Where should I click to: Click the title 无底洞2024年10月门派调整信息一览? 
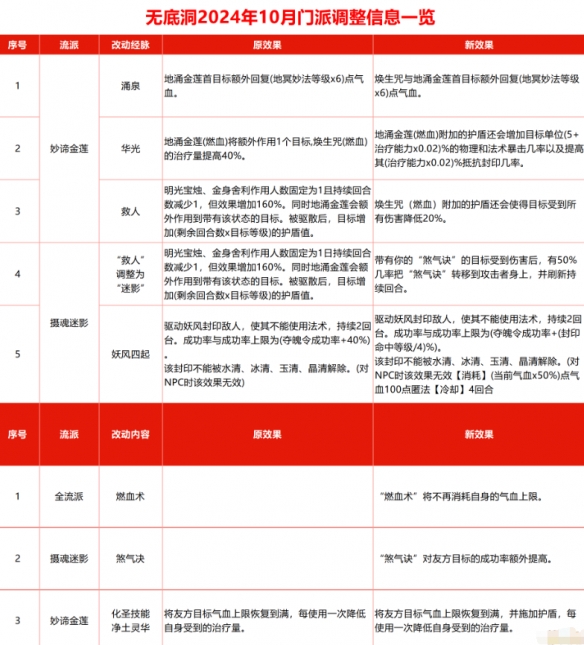click(x=290, y=17)
